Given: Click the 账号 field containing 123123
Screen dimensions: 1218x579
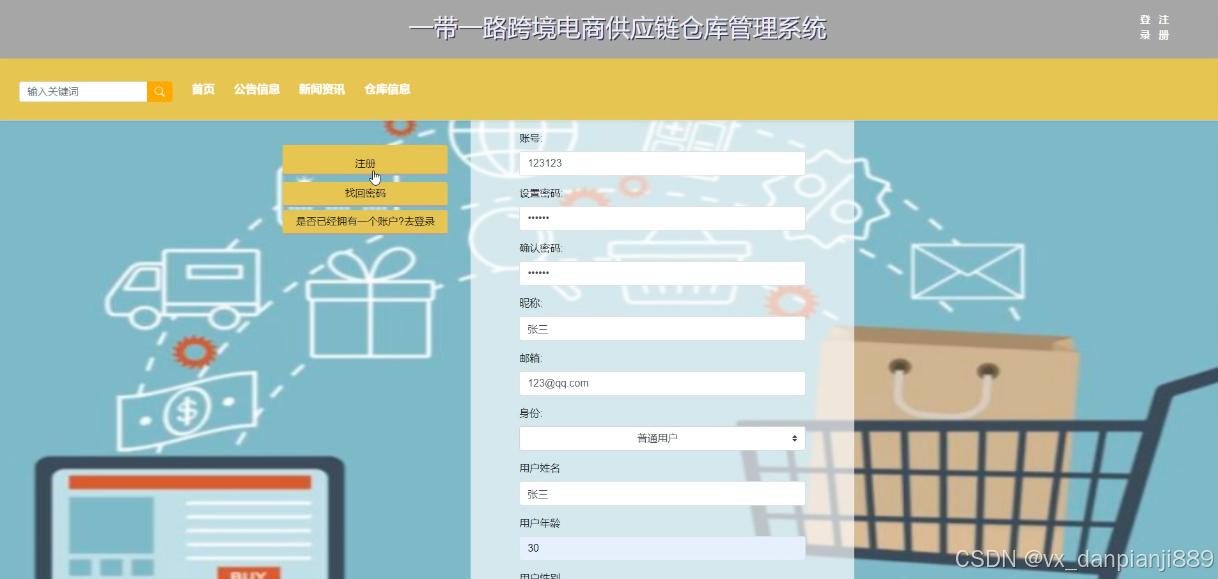Looking at the screenshot, I should point(662,163).
